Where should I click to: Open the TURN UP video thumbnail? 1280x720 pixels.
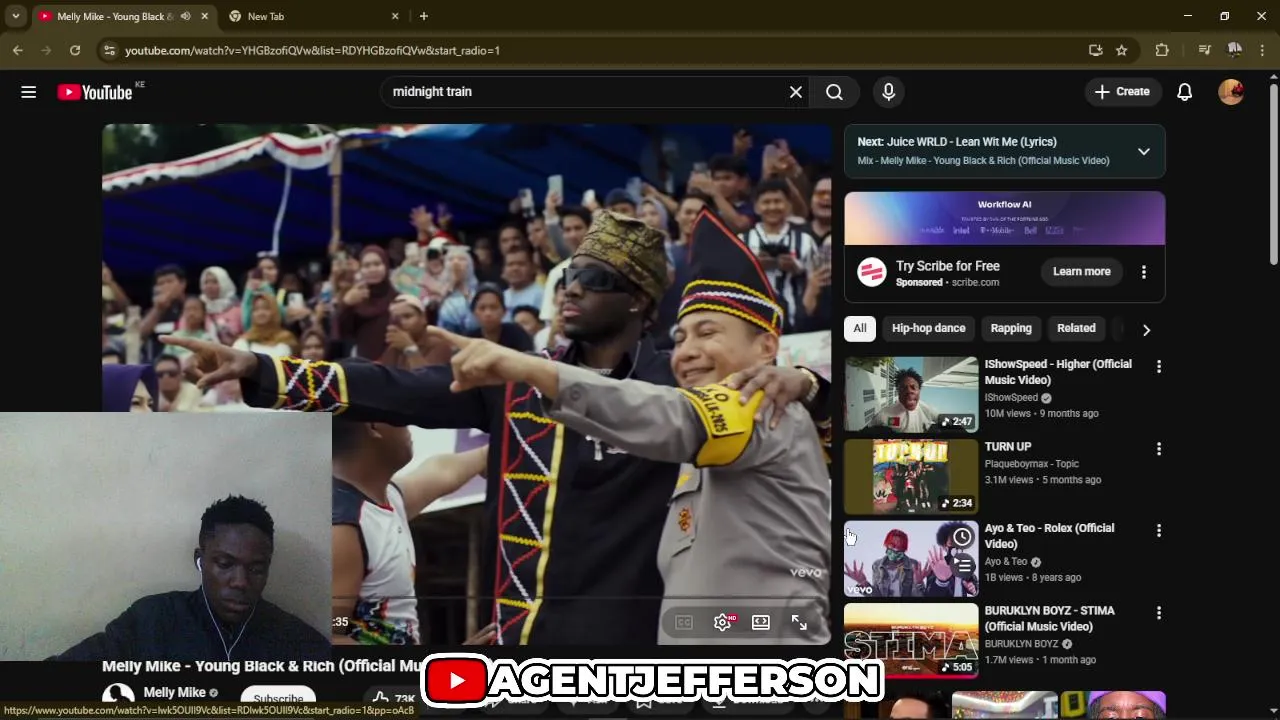point(911,476)
